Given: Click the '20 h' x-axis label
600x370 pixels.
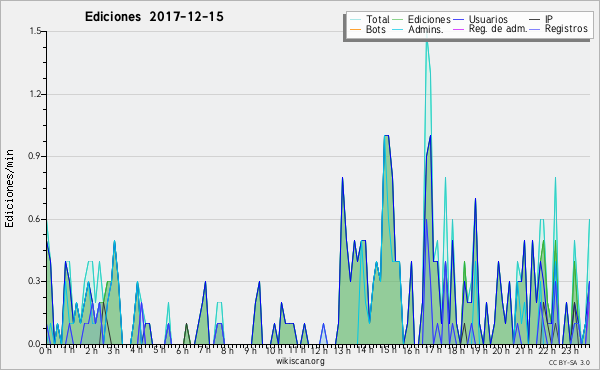Looking at the screenshot, I should click(x=501, y=351).
